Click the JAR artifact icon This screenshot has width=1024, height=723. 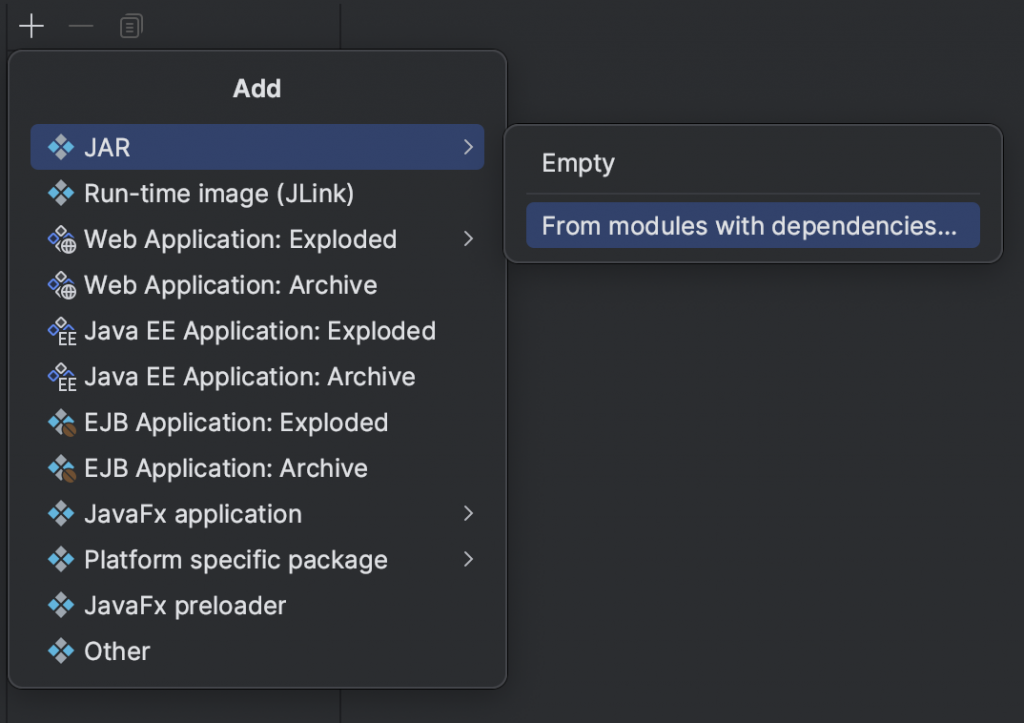[61, 148]
